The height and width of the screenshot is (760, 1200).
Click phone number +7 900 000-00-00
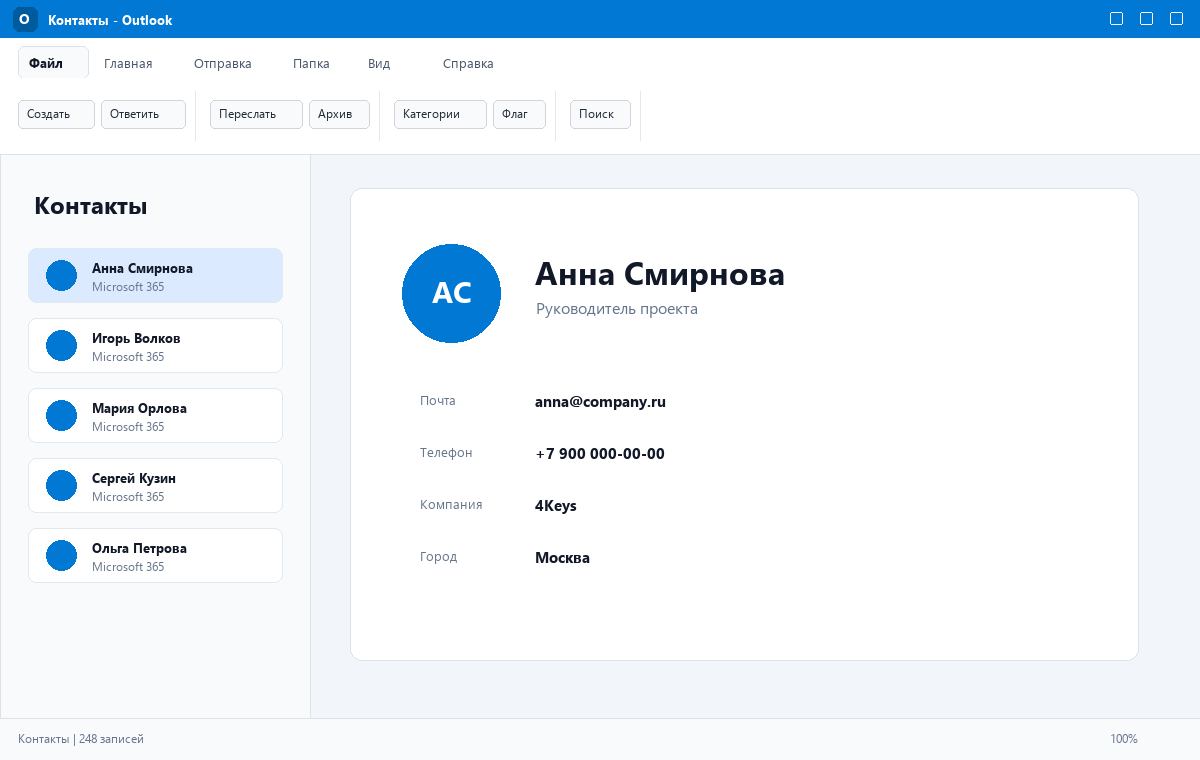point(600,454)
